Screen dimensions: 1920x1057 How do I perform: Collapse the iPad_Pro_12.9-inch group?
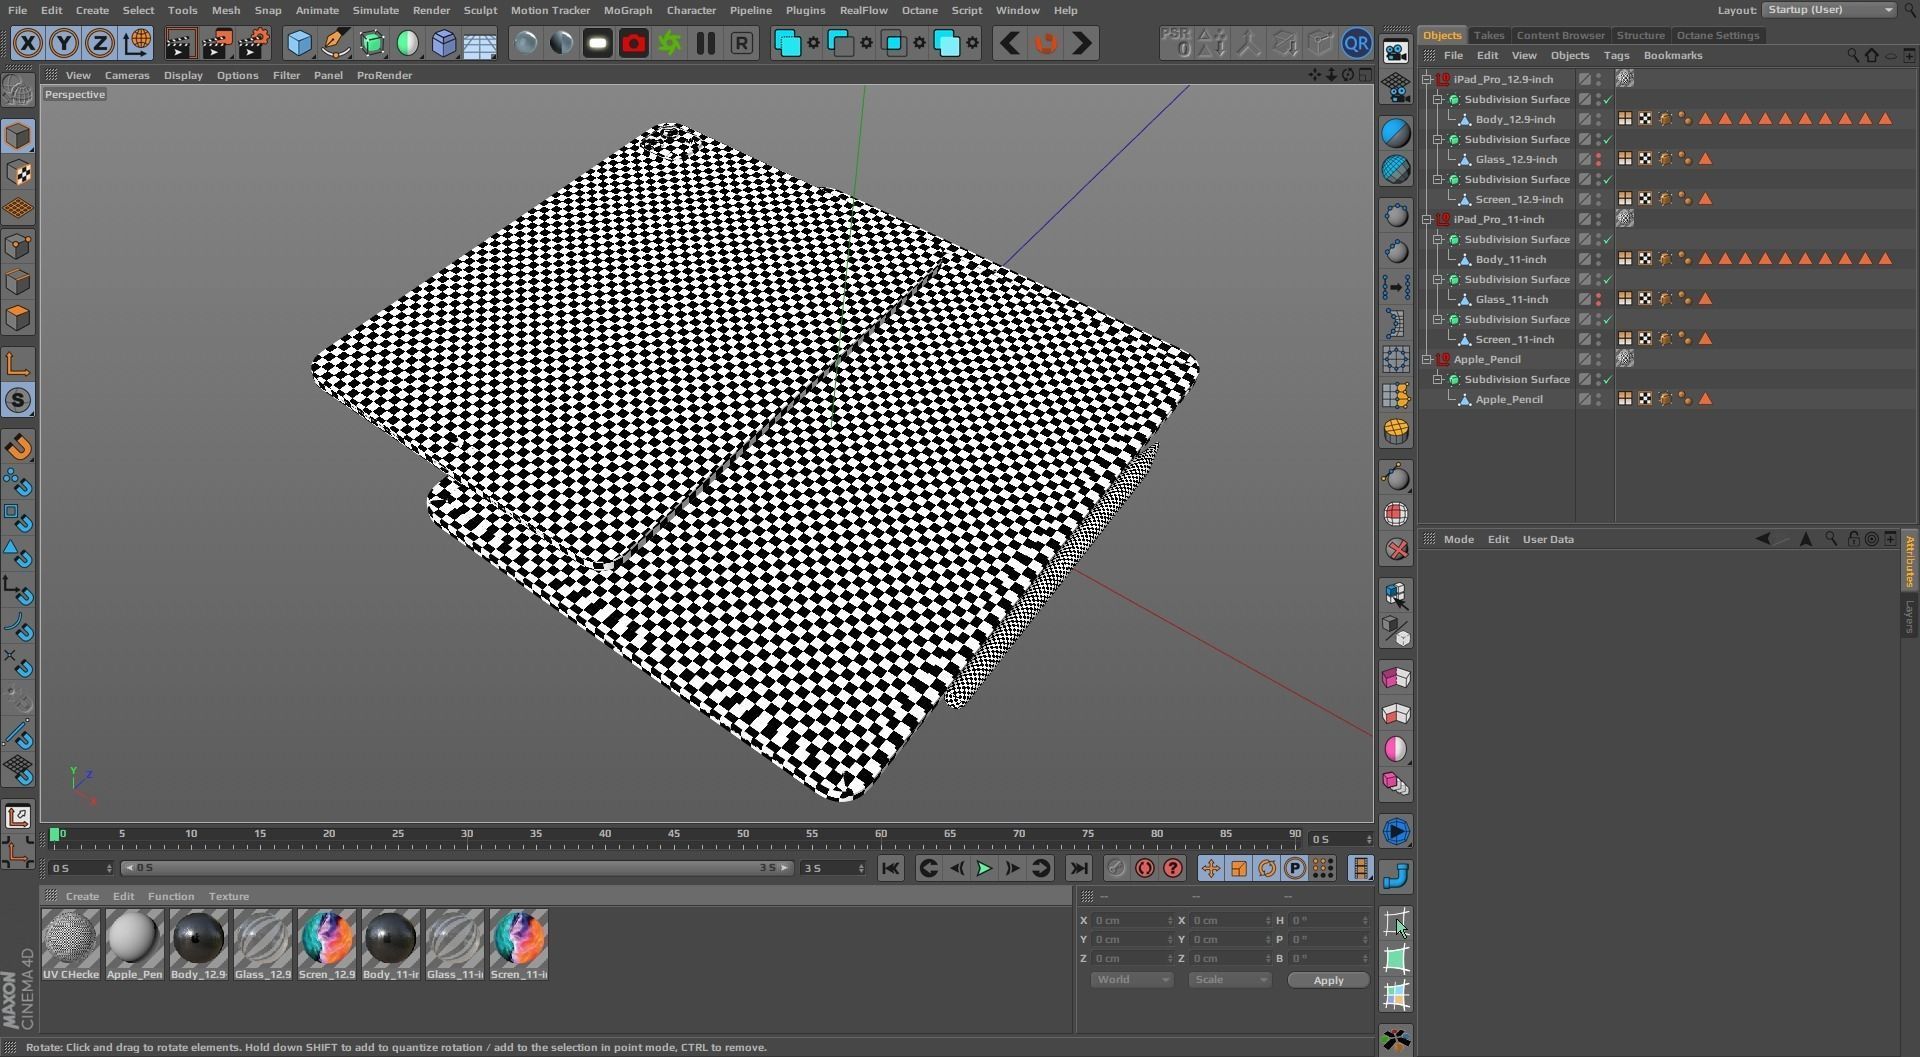tap(1427, 79)
